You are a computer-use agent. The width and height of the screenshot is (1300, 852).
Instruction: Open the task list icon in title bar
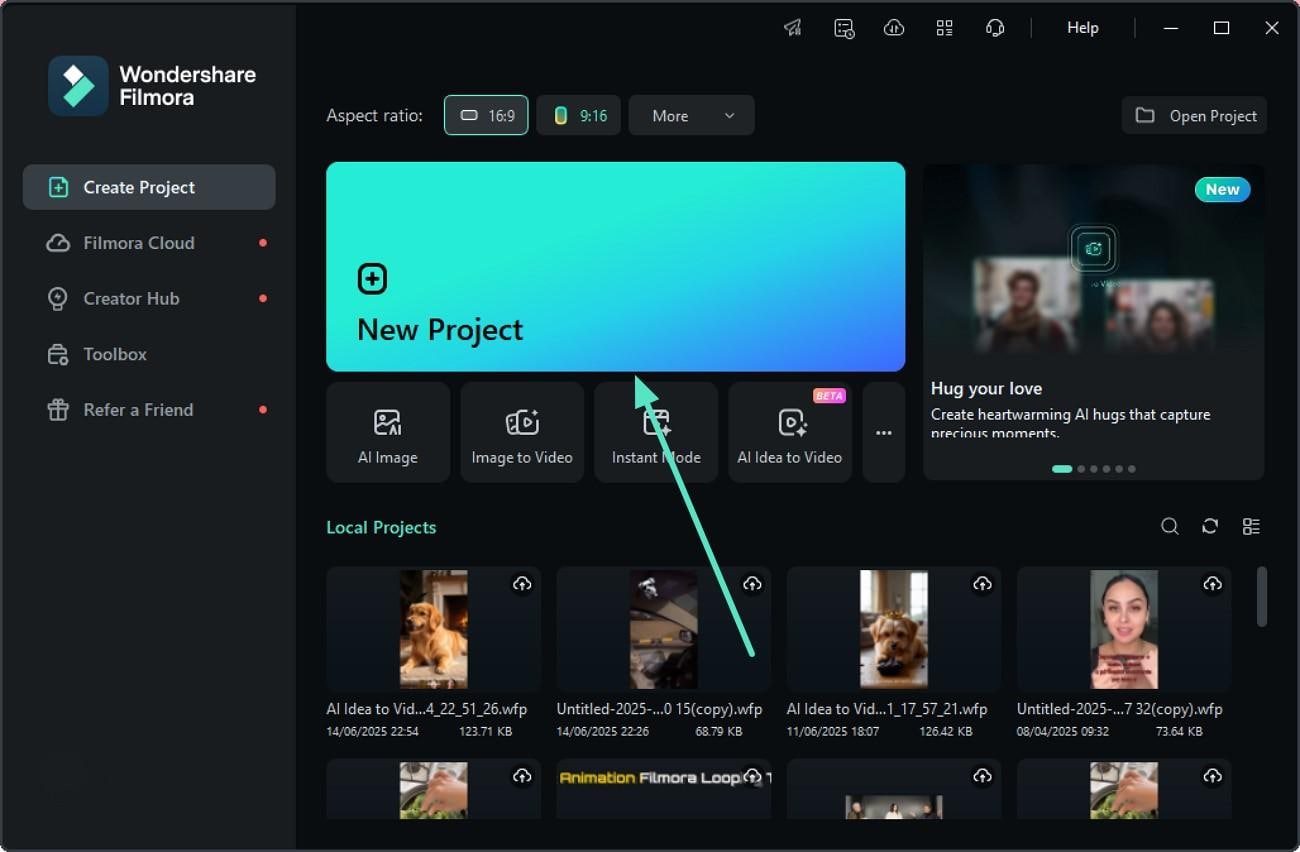pyautogui.click(x=844, y=28)
